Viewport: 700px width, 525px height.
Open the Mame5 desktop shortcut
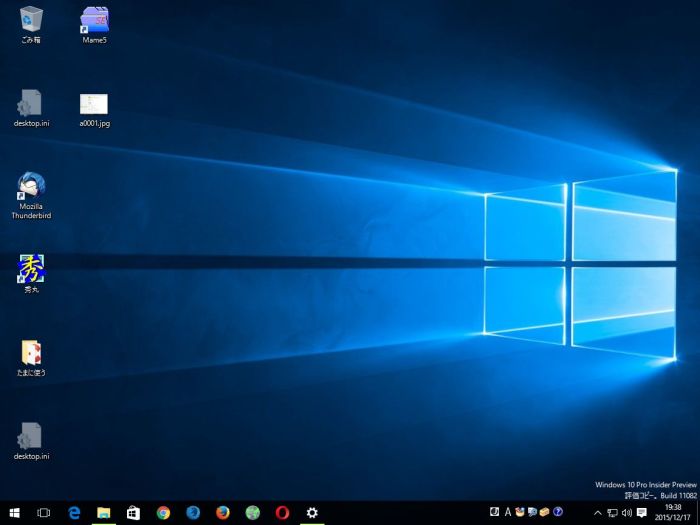tap(94, 19)
